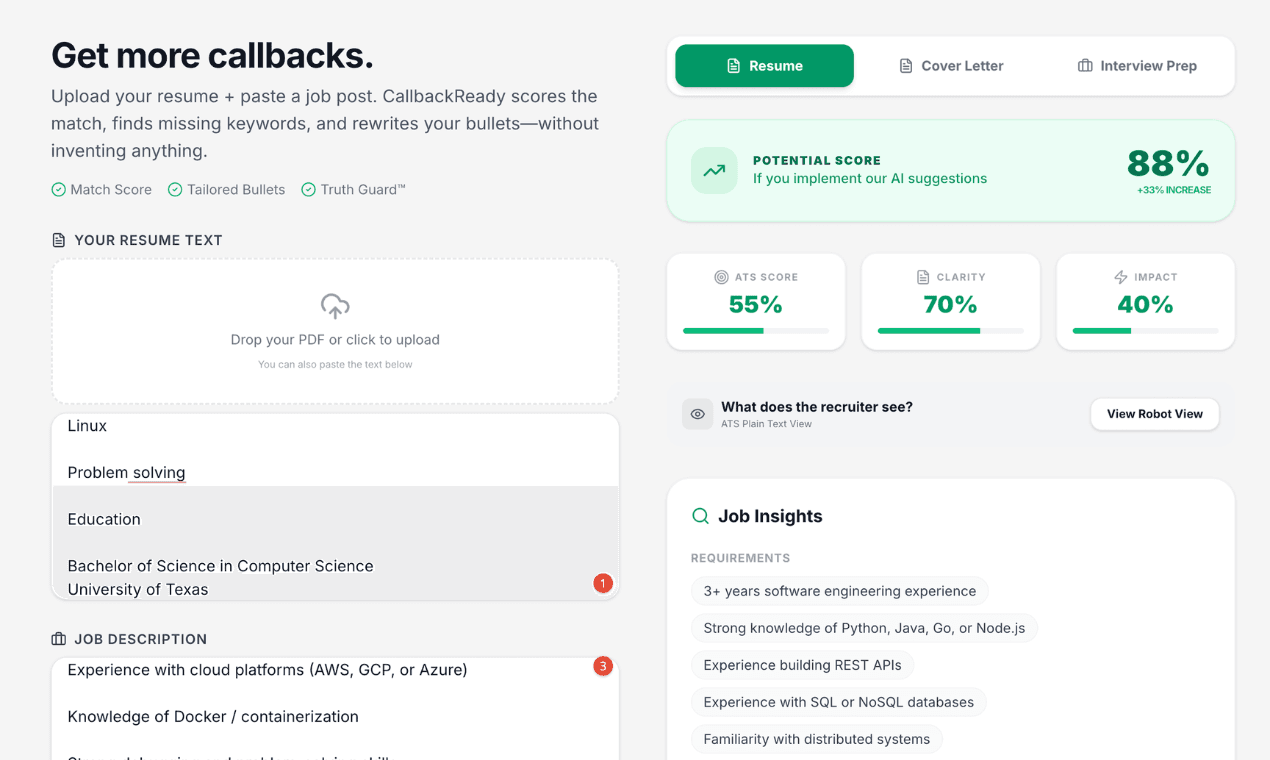The image size is (1270, 760).
Task: Expand the red badge 3 on the job description
Action: pyautogui.click(x=603, y=665)
